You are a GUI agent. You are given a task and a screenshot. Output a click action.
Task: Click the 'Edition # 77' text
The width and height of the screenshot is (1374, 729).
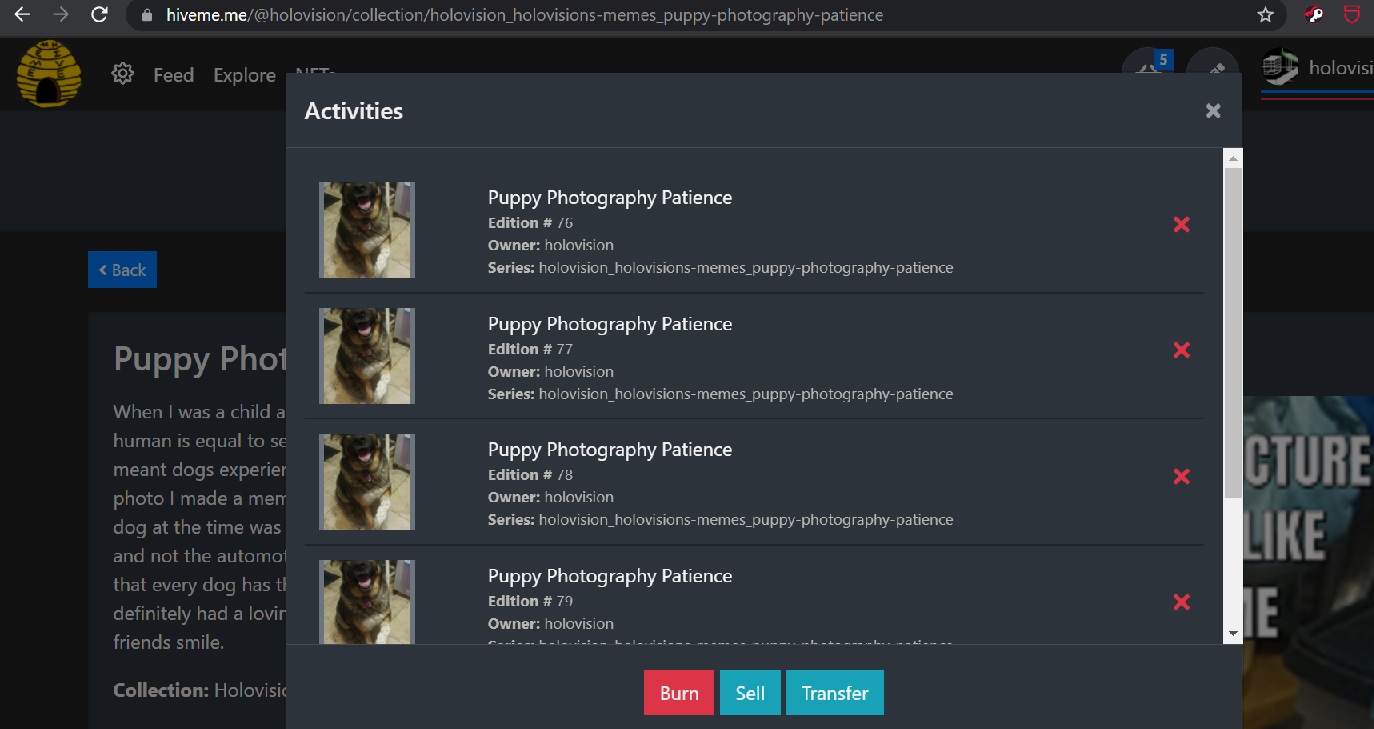point(530,349)
